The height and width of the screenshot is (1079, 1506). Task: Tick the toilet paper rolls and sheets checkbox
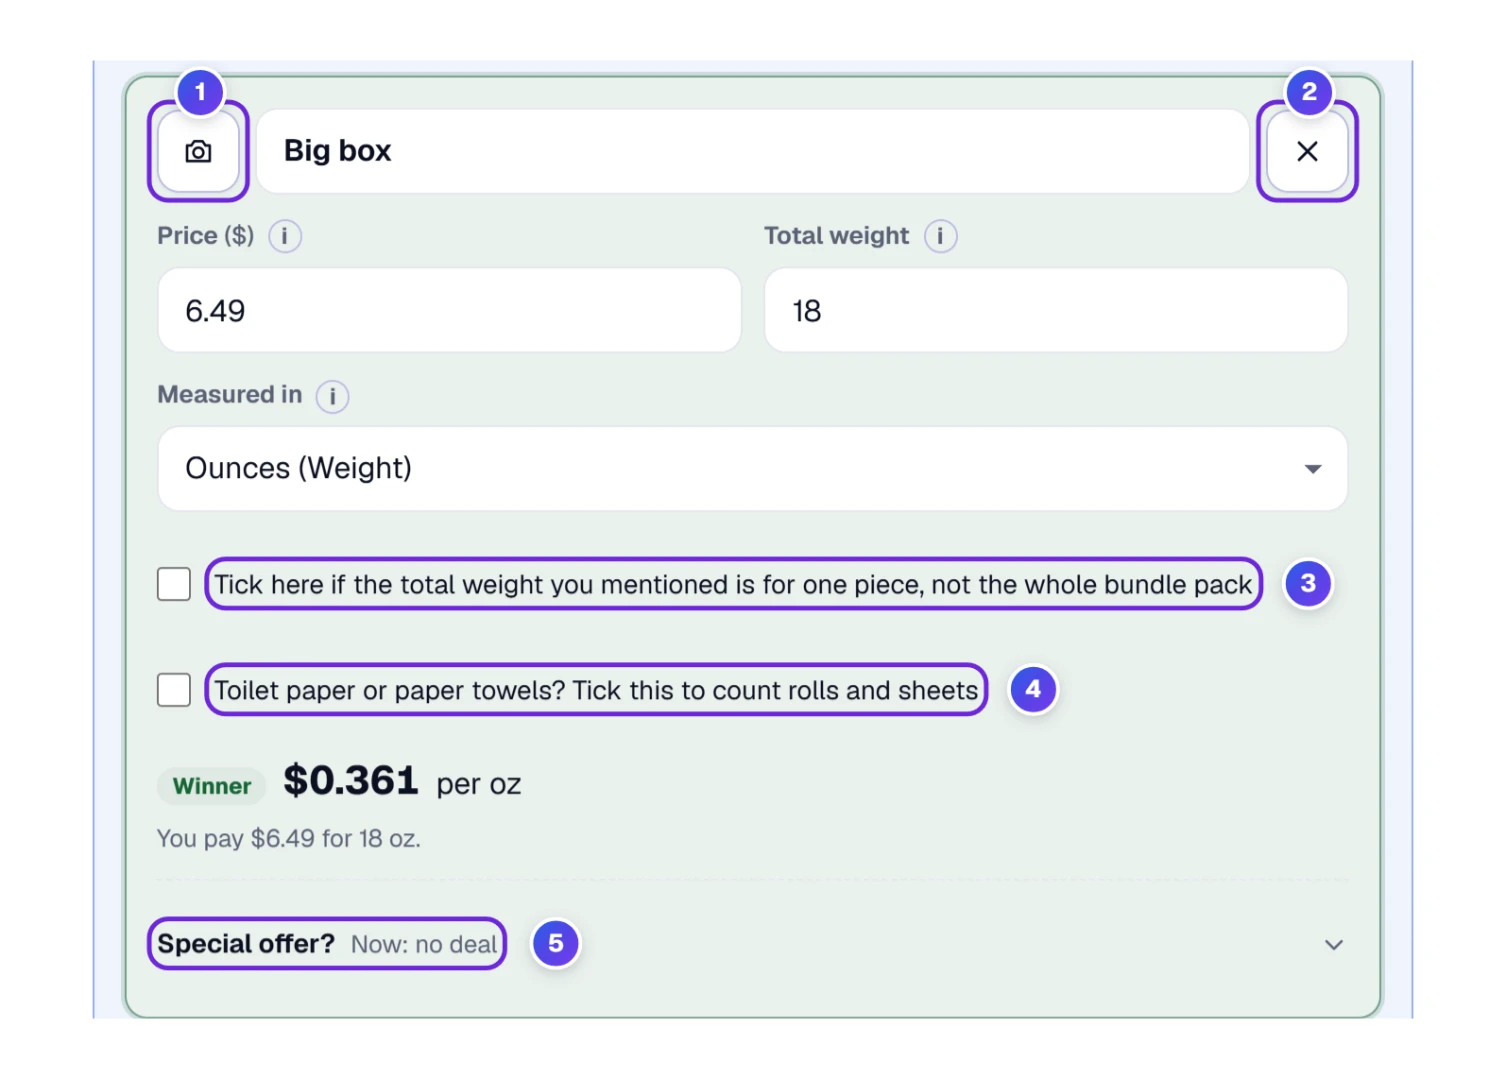[174, 690]
